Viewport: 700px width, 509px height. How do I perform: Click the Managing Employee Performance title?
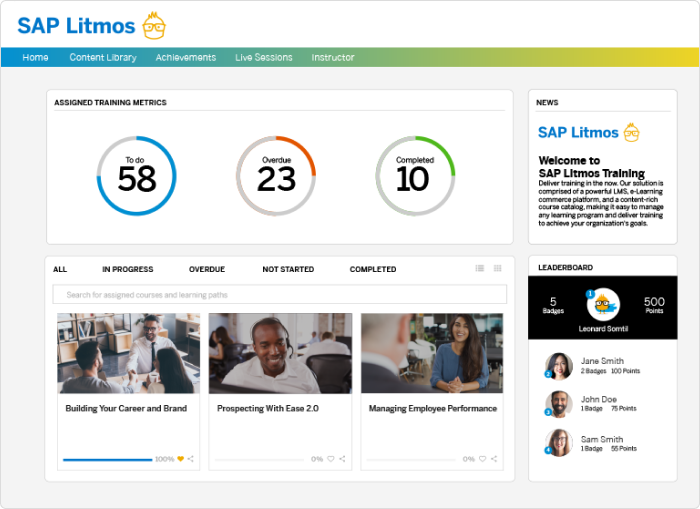click(x=433, y=408)
